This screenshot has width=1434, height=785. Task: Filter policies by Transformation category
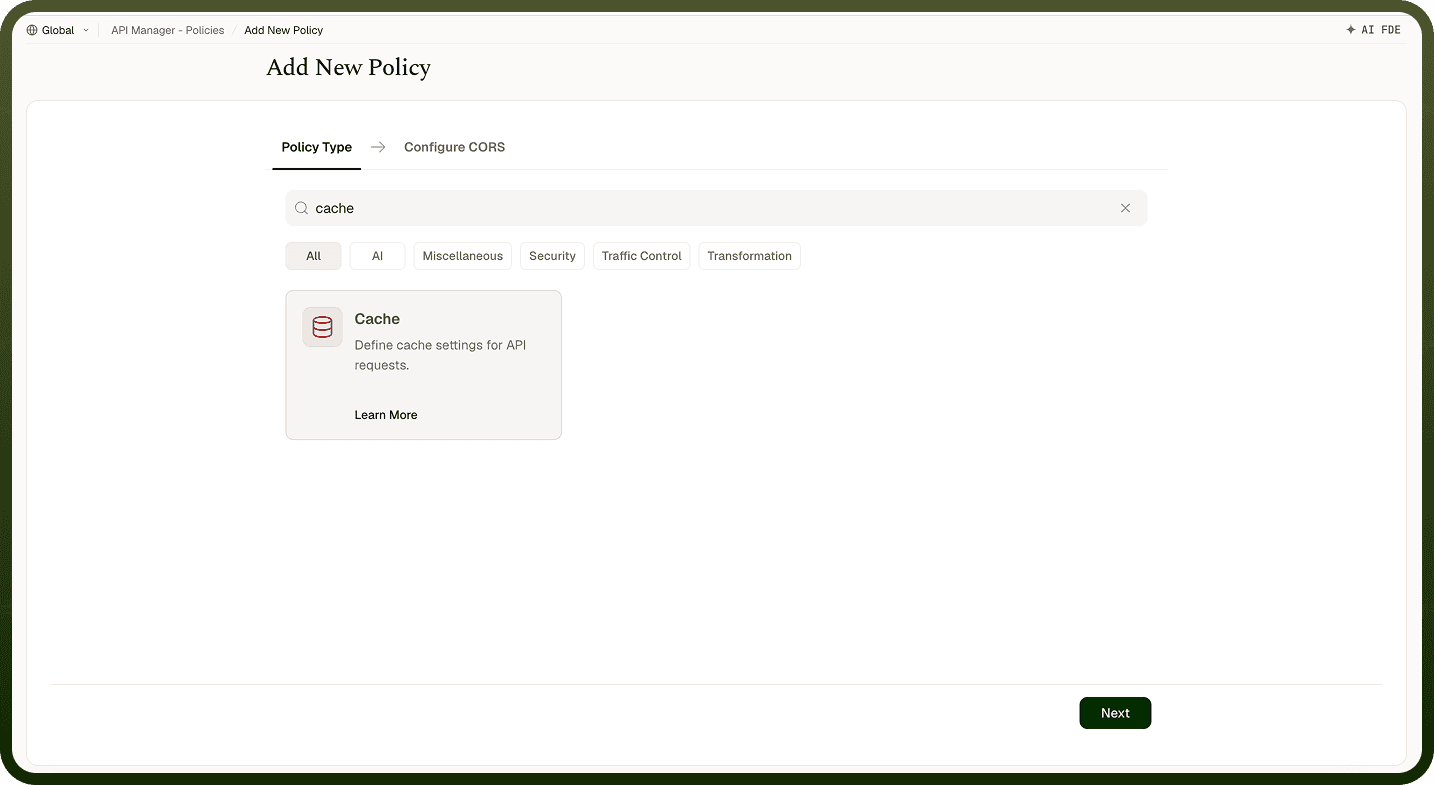(749, 256)
